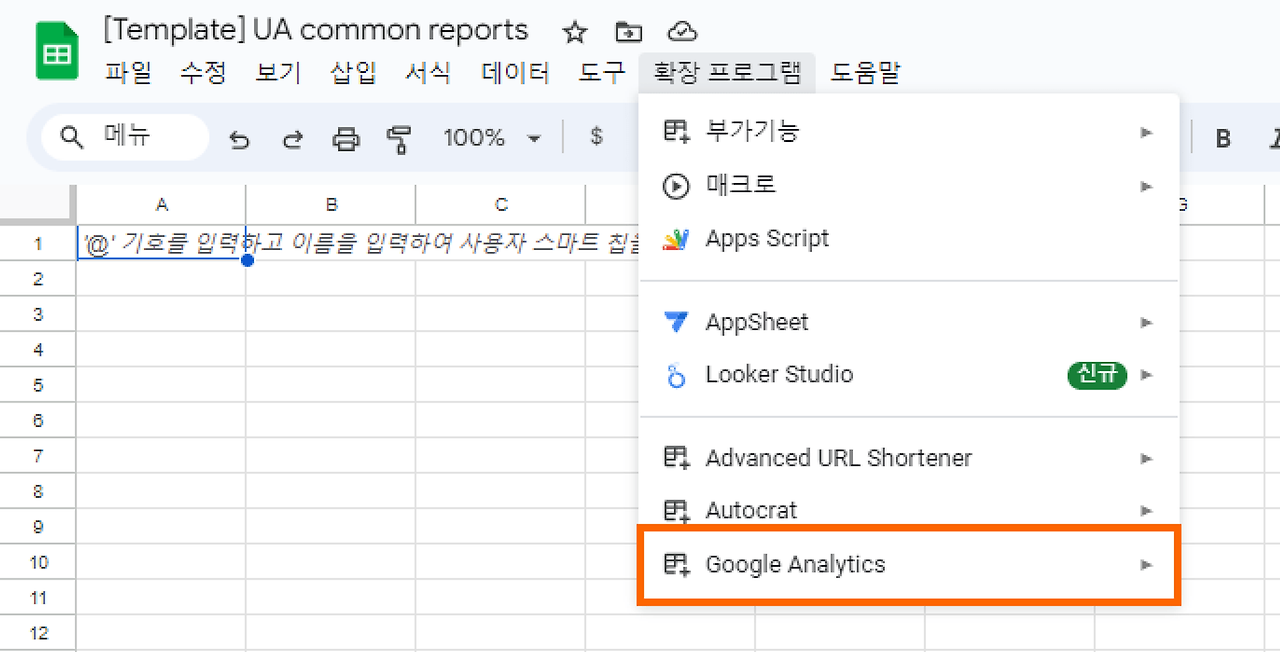Viewport: 1280px width, 652px height.
Task: Expand the Google Analytics submenu arrow
Action: [1147, 565]
